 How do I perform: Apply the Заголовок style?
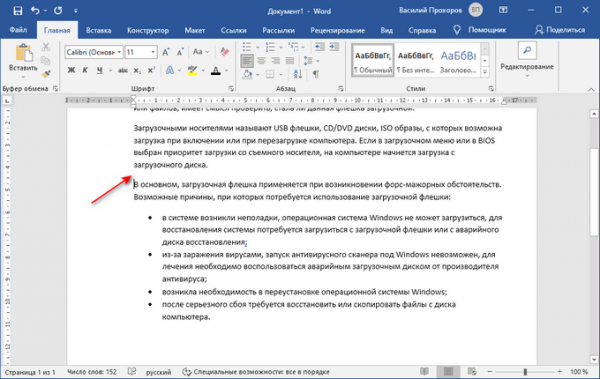click(458, 61)
